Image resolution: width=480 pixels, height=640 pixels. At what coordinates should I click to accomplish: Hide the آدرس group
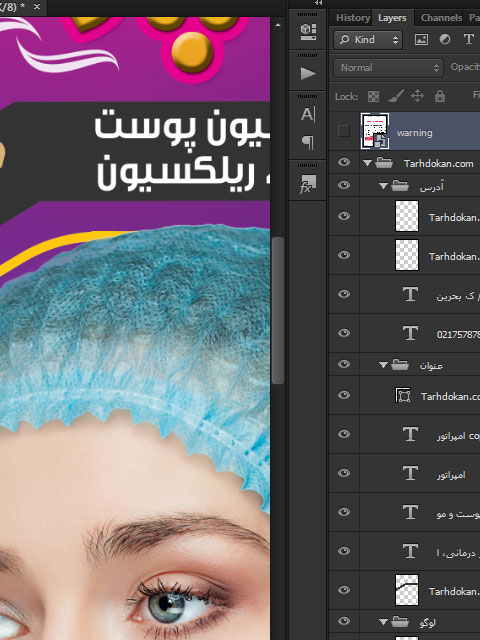[x=344, y=185]
